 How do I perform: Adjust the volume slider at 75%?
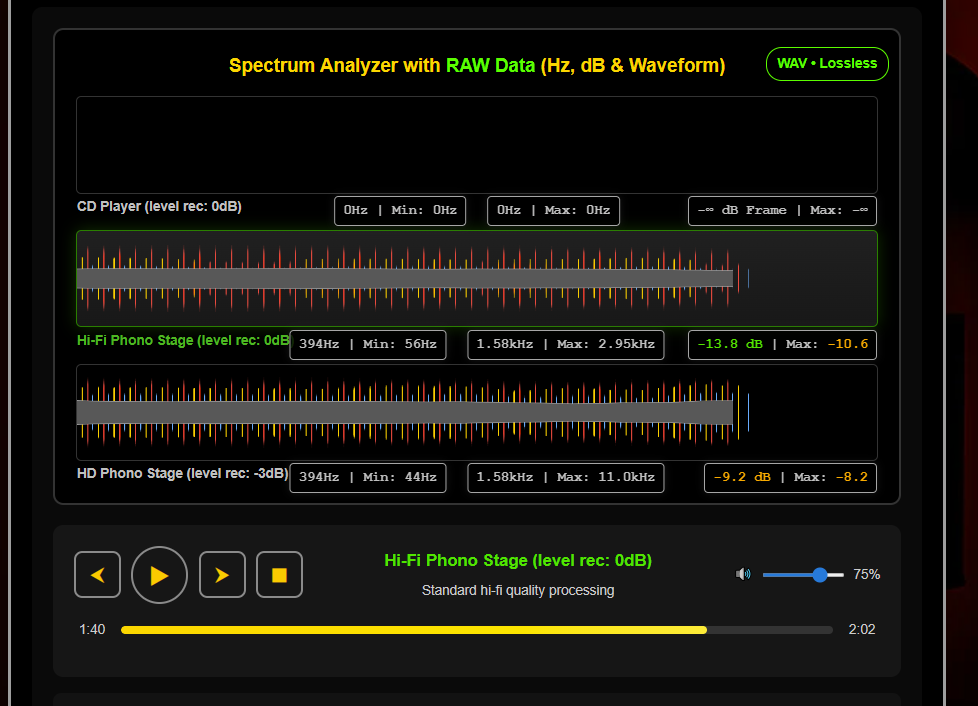click(x=803, y=574)
